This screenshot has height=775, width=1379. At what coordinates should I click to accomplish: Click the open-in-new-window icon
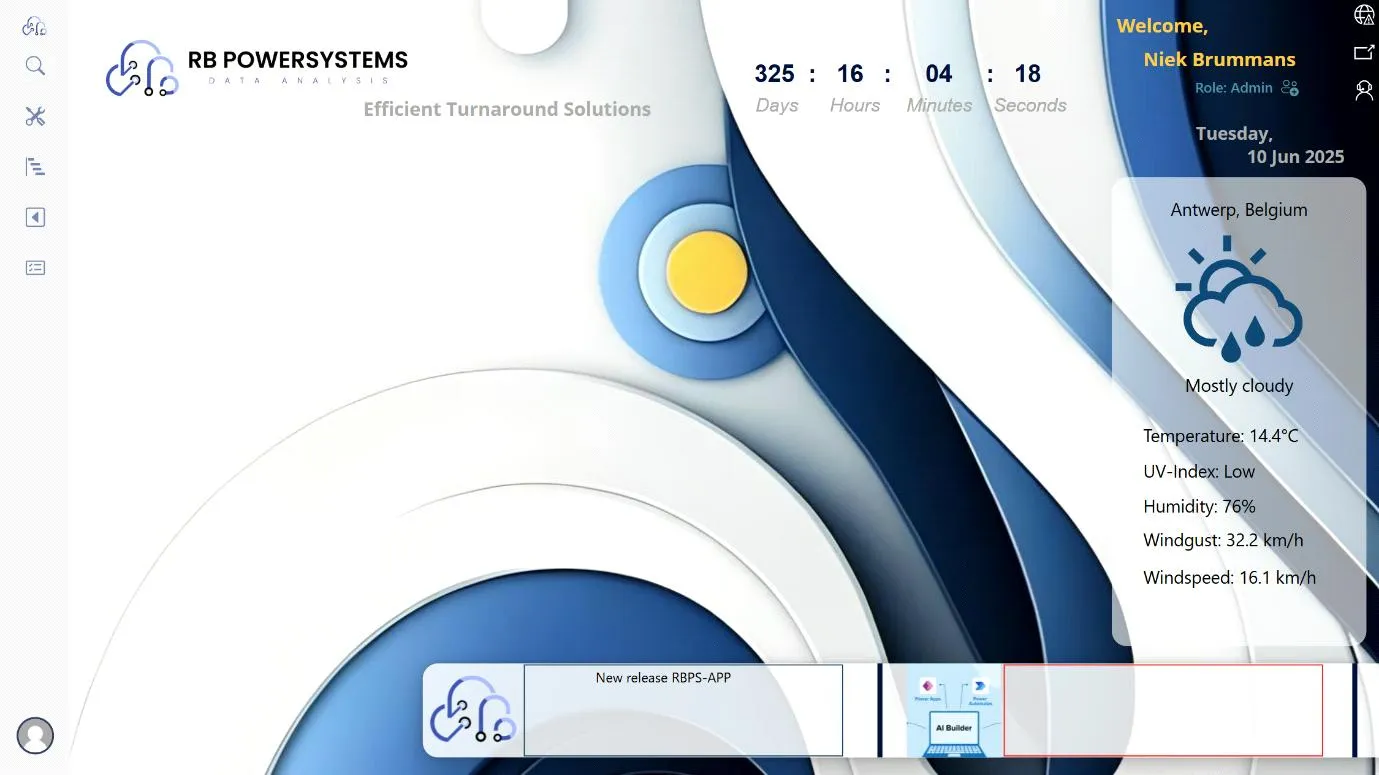point(1364,52)
